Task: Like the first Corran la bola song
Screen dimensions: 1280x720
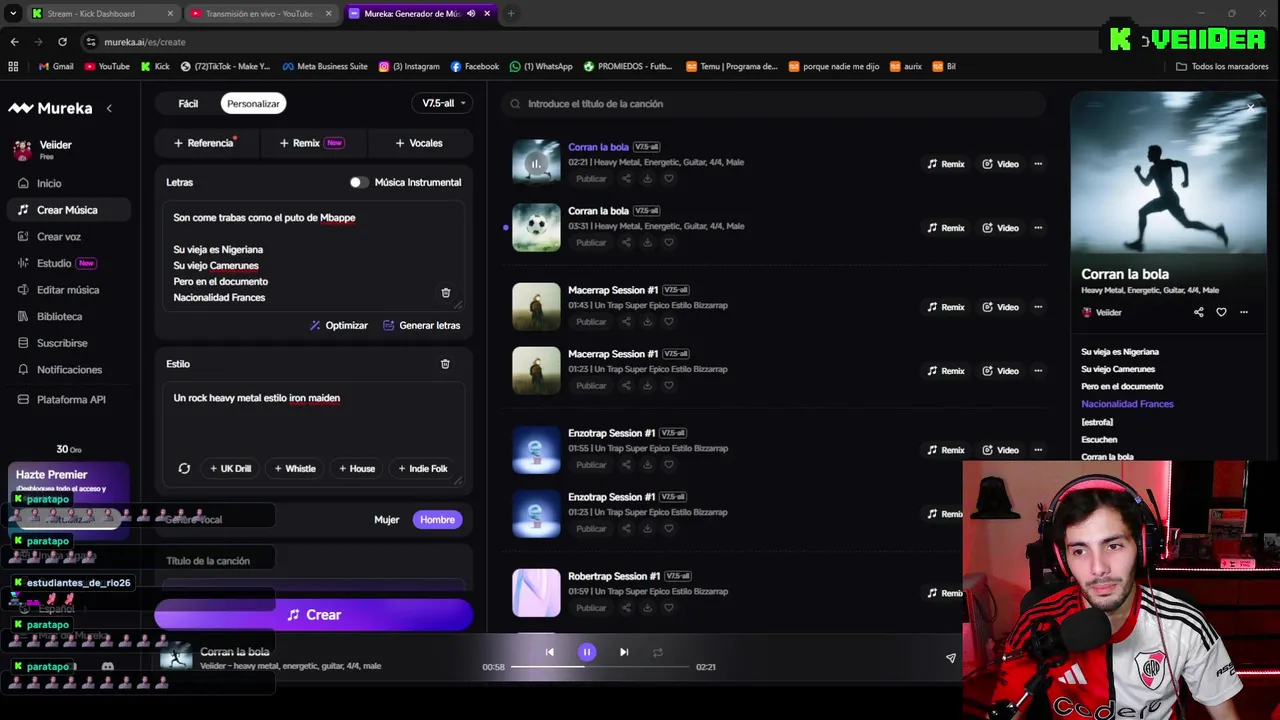Action: (x=669, y=179)
